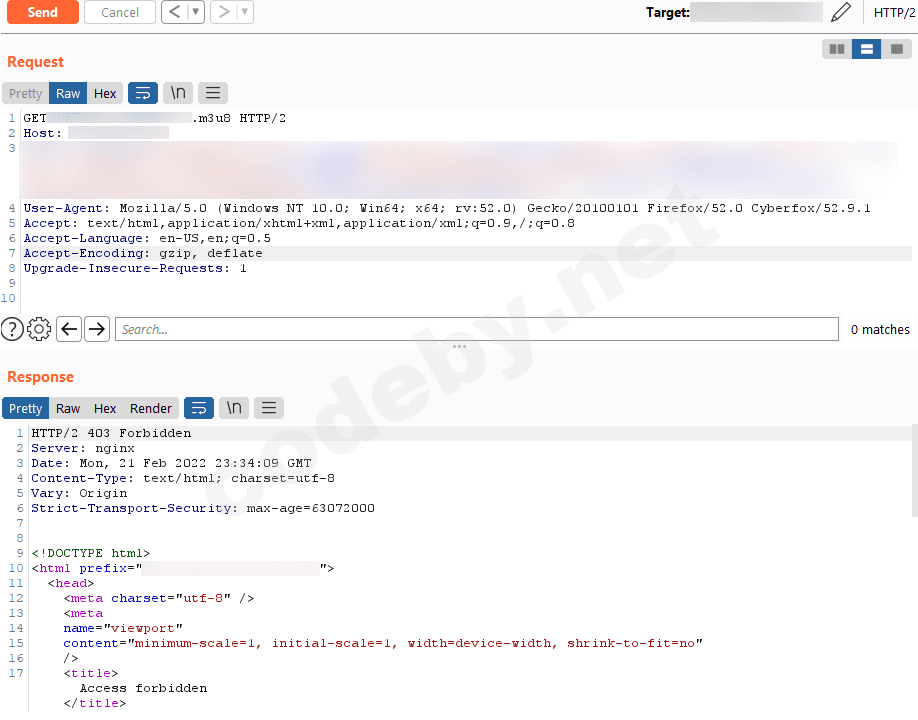This screenshot has width=918, height=720.
Task: Open forward history dropdown arrow
Action: click(x=245, y=12)
